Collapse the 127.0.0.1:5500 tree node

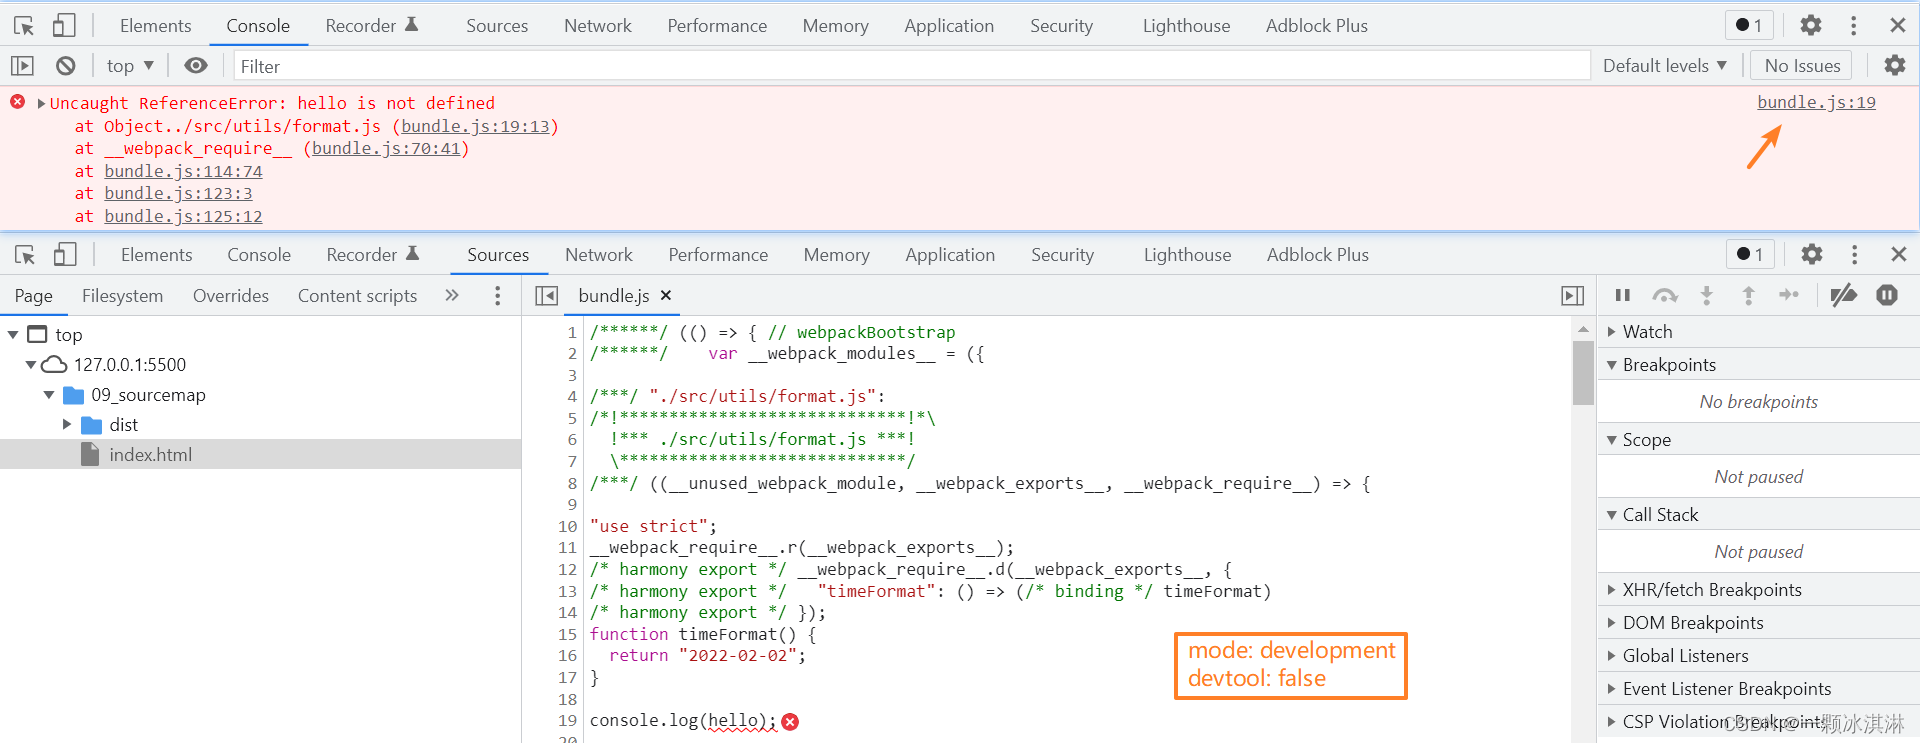pyautogui.click(x=31, y=365)
